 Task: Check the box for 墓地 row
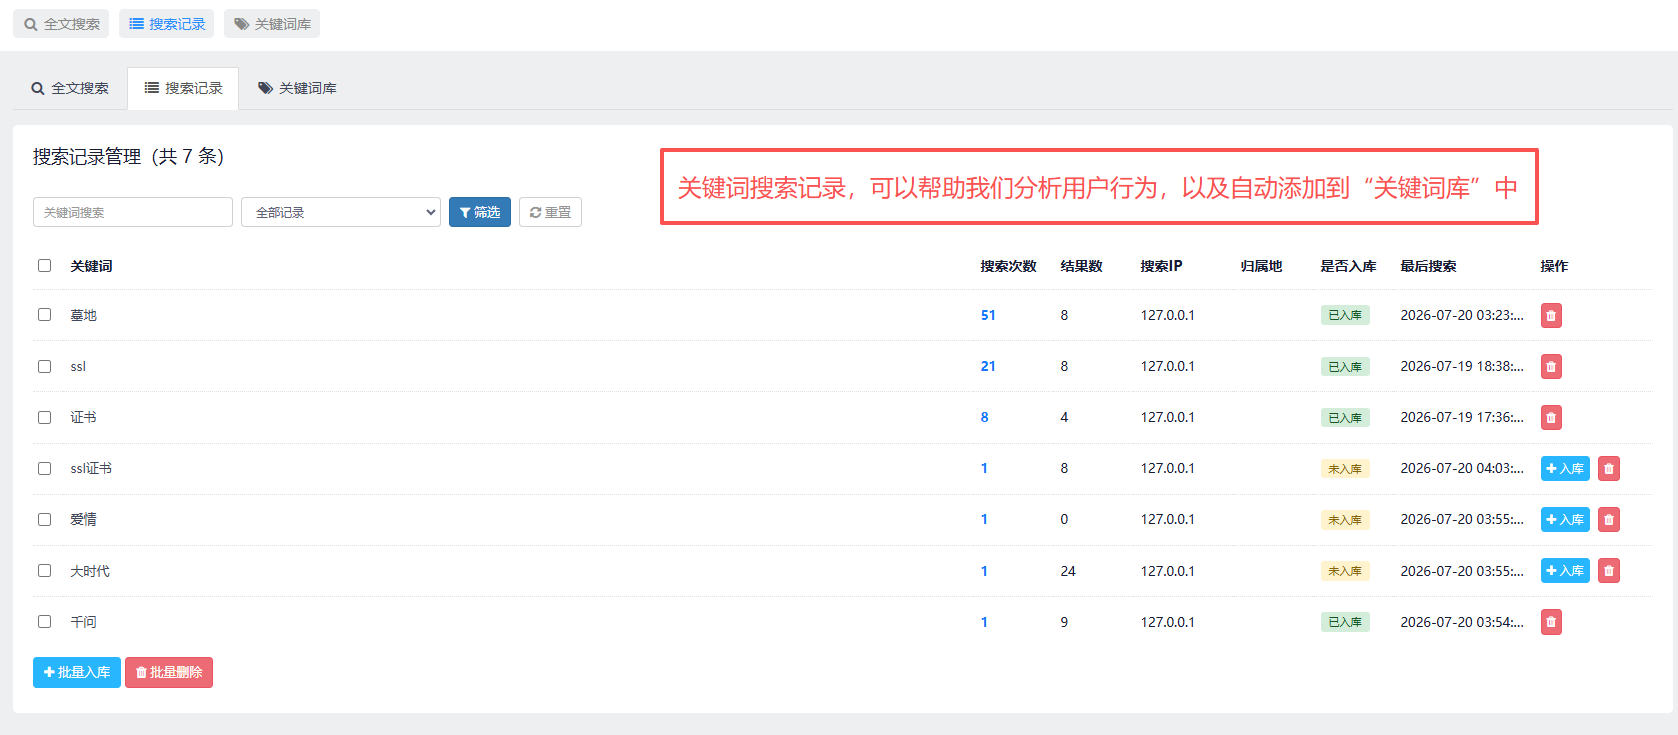pyautogui.click(x=44, y=315)
